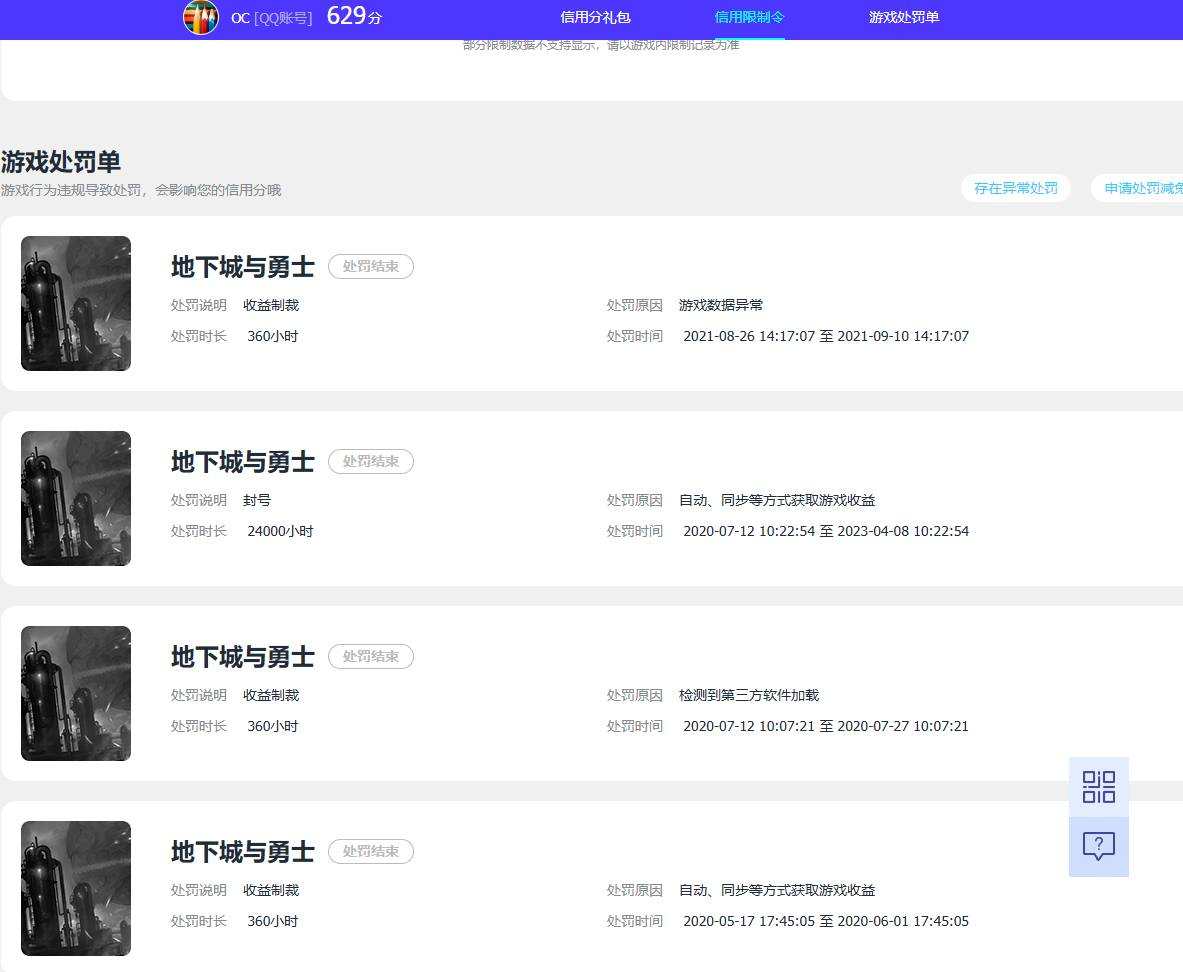1183x972 pixels.
Task: Select the 游戏数据异常 reason text
Action: pos(721,305)
